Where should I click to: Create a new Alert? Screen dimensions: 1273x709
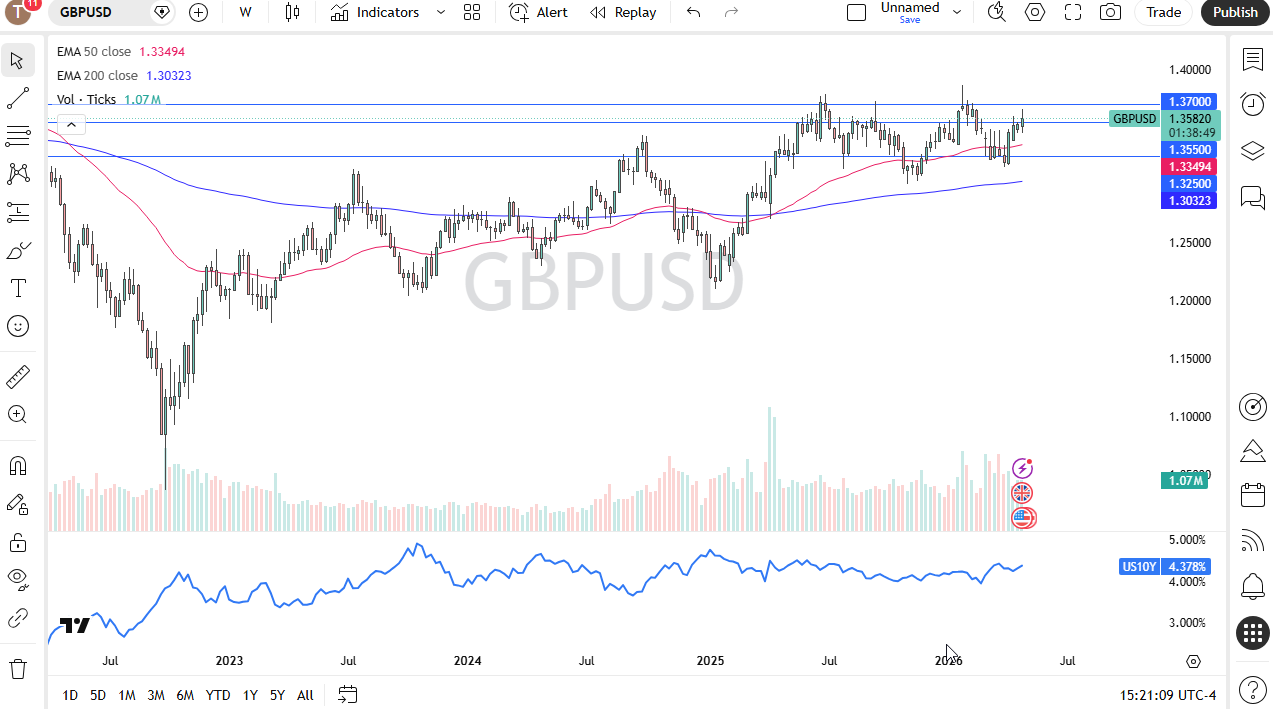538,12
